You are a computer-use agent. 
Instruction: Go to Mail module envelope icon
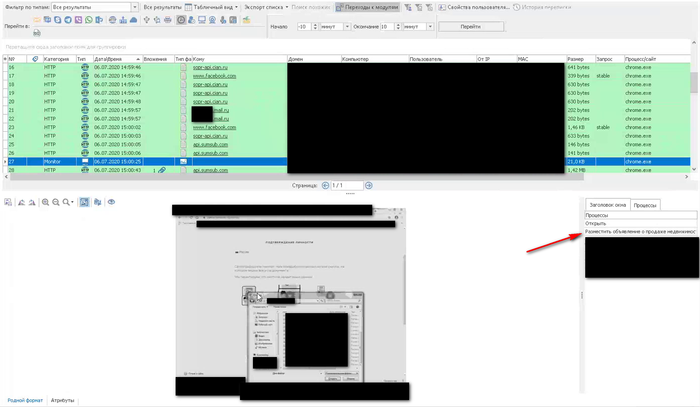(37, 20)
